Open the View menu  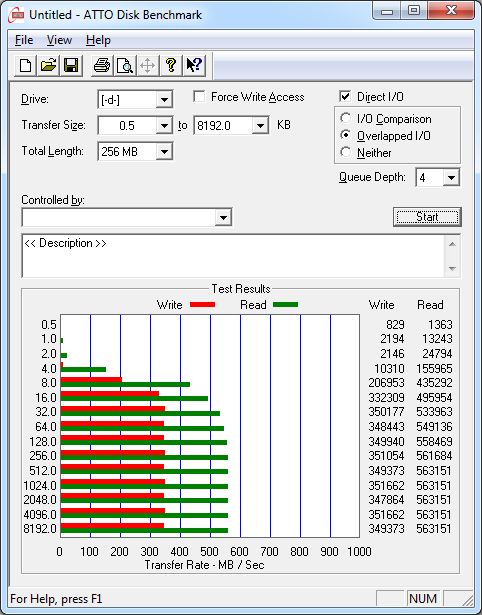pyautogui.click(x=59, y=40)
